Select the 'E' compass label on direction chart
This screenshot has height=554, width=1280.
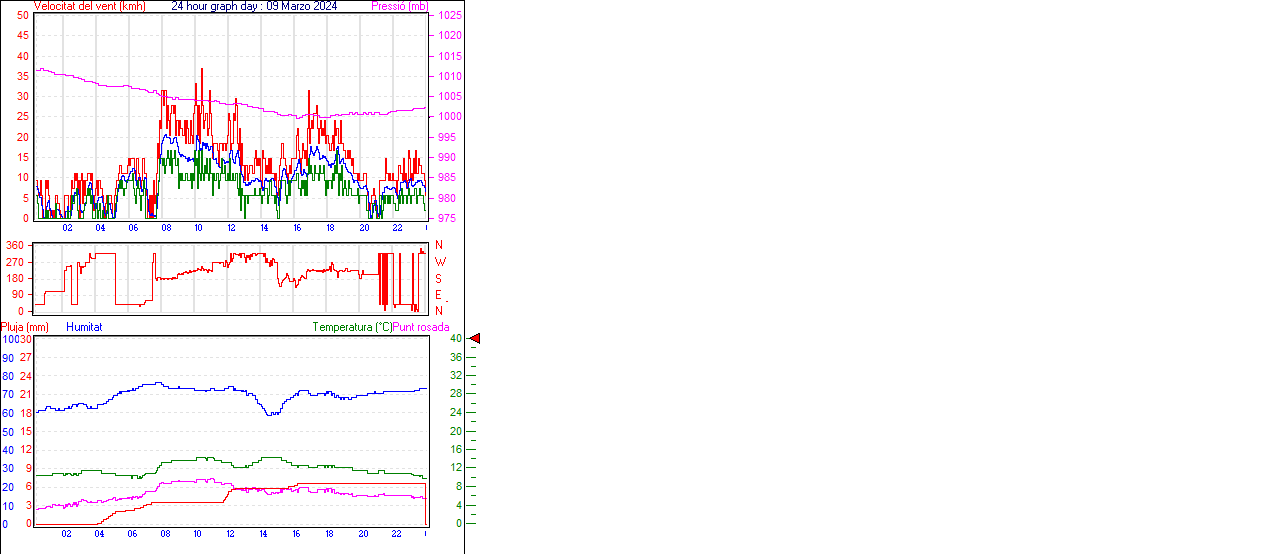point(439,295)
